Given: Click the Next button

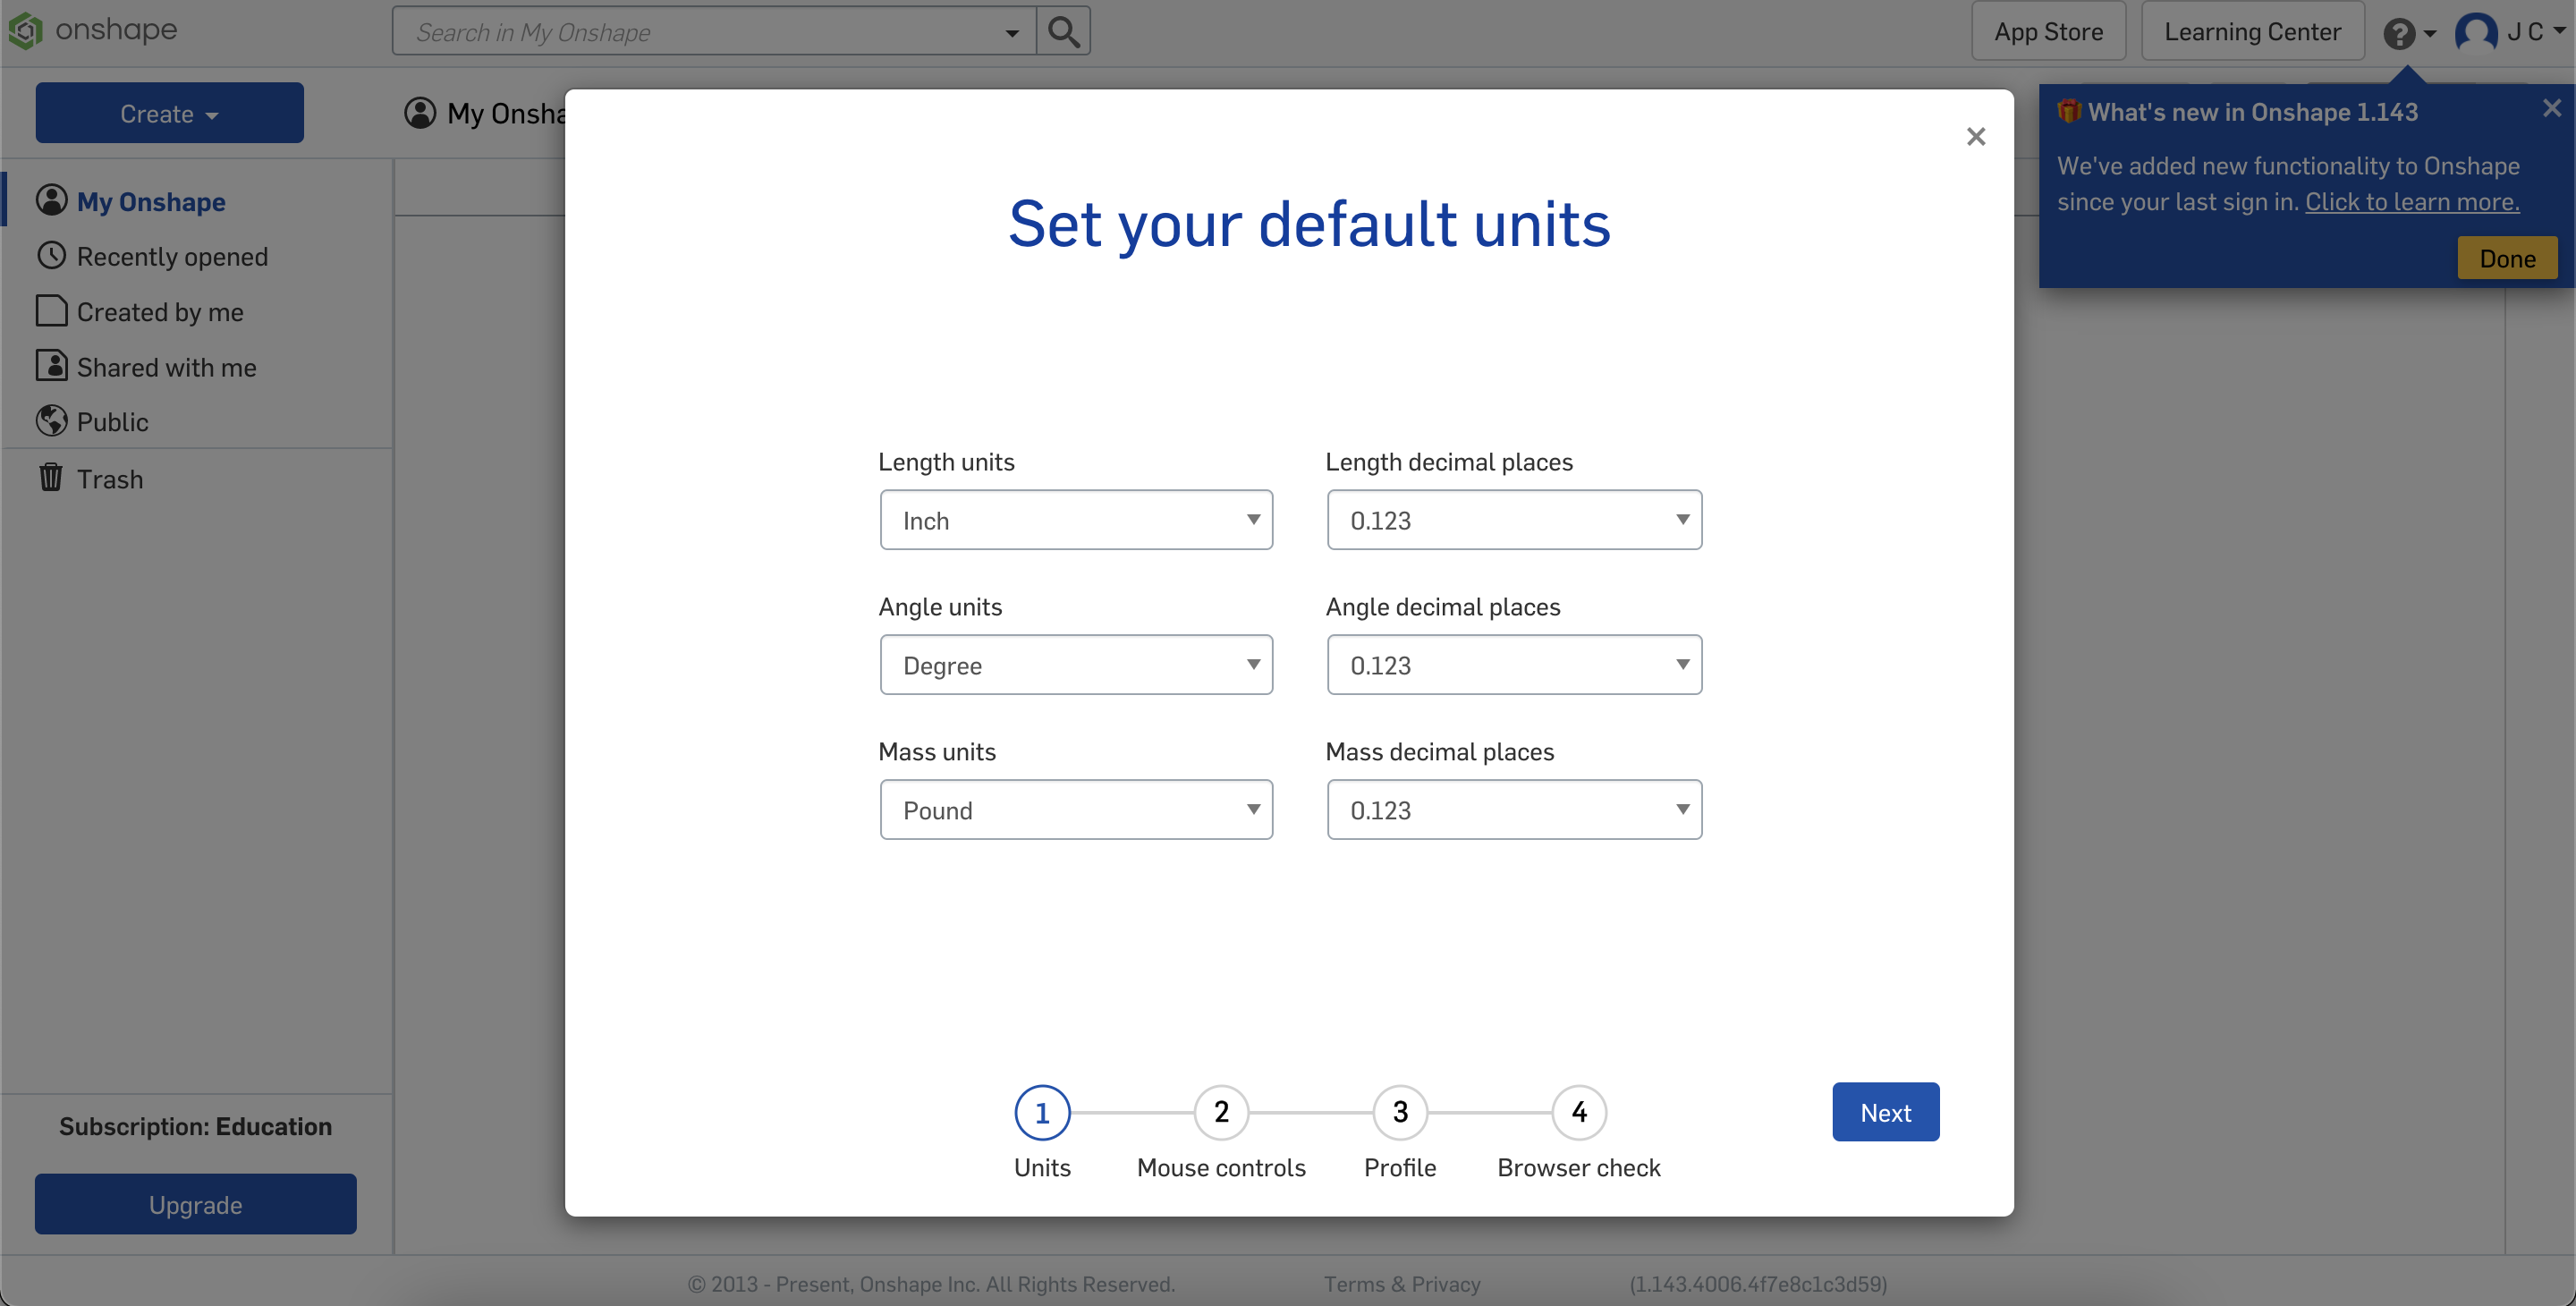Looking at the screenshot, I should pyautogui.click(x=1885, y=1111).
